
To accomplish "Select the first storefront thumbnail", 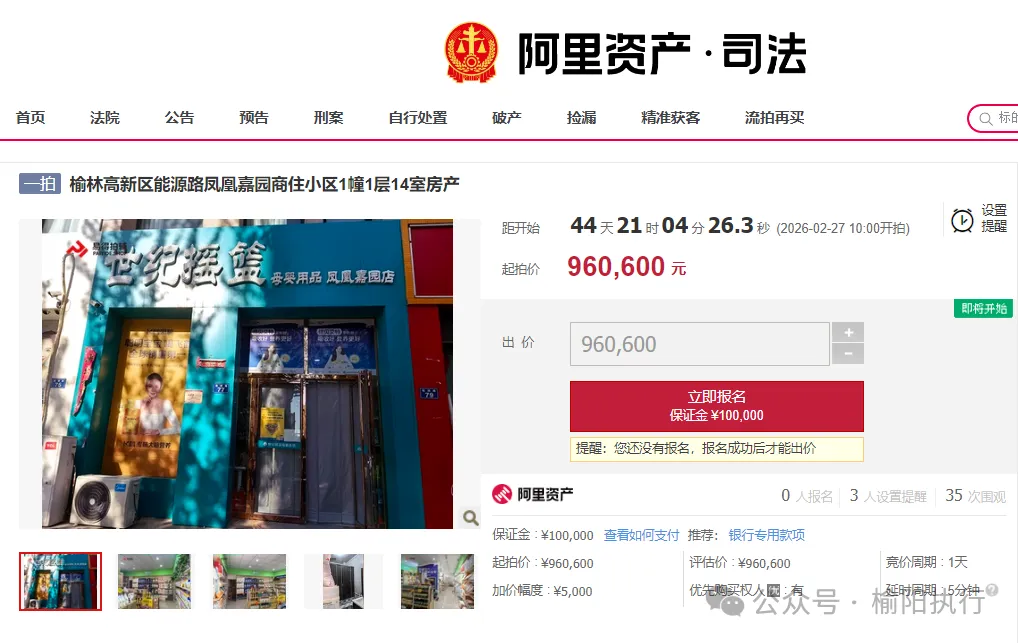I will coord(60,581).
